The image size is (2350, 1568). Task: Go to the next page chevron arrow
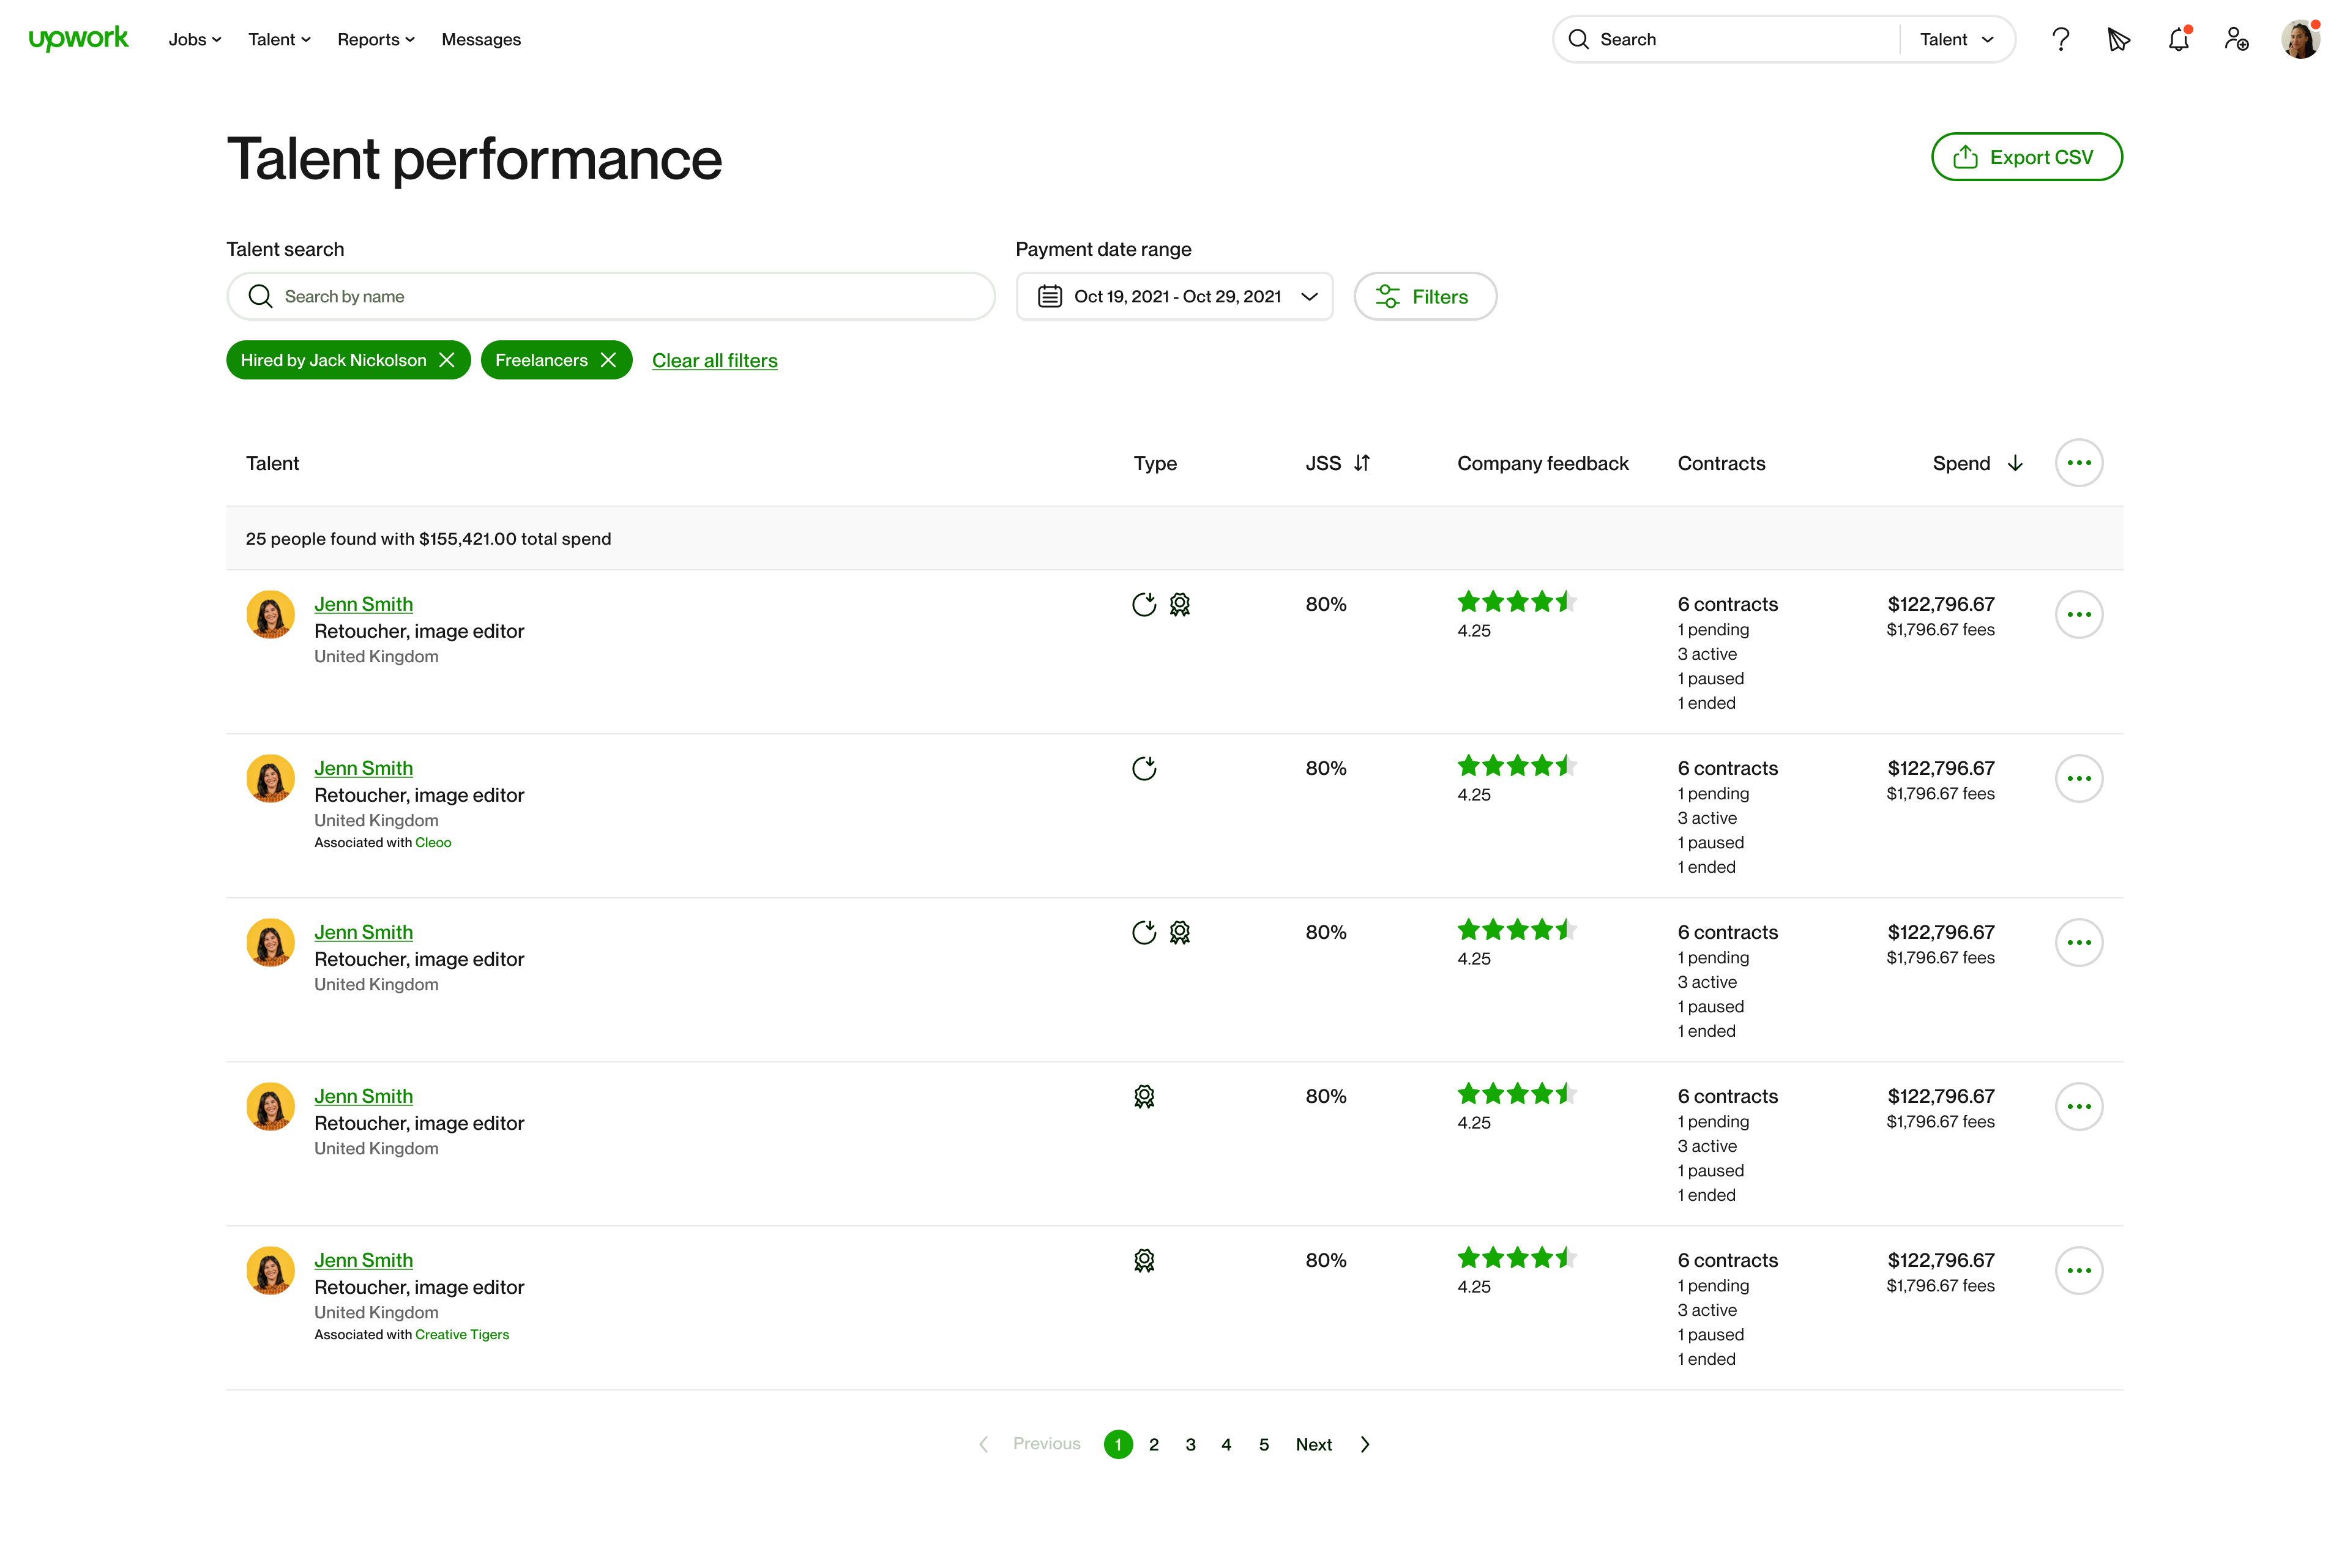click(x=1364, y=1444)
